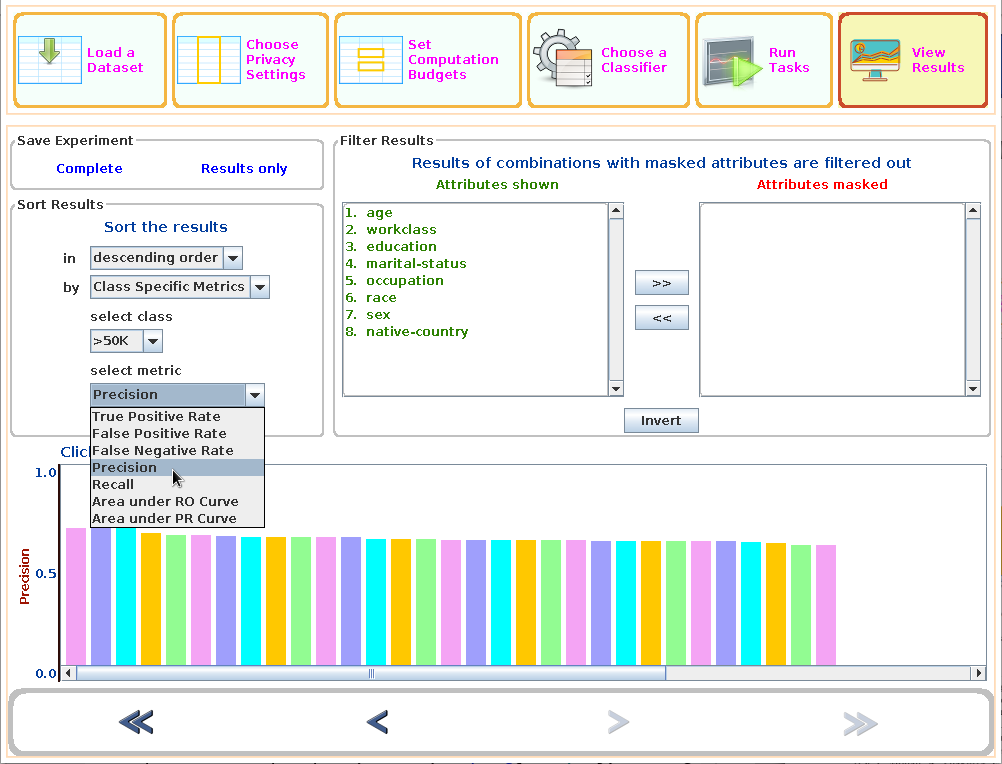Select the occupation attribute in list
This screenshot has width=1002, height=764.
[x=404, y=281]
